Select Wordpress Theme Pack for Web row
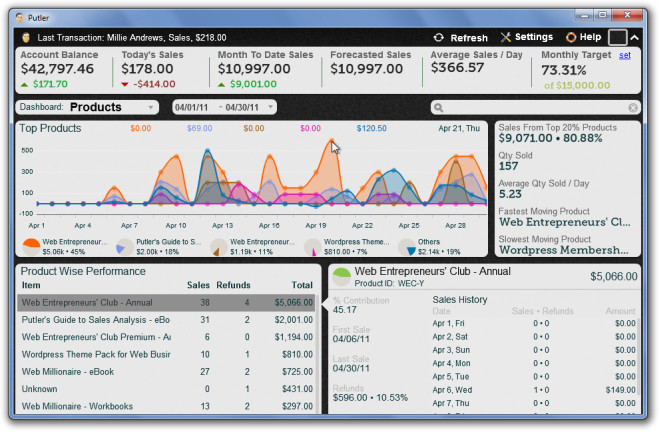Image resolution: width=660 pixels, height=432 pixels. (x=166, y=355)
